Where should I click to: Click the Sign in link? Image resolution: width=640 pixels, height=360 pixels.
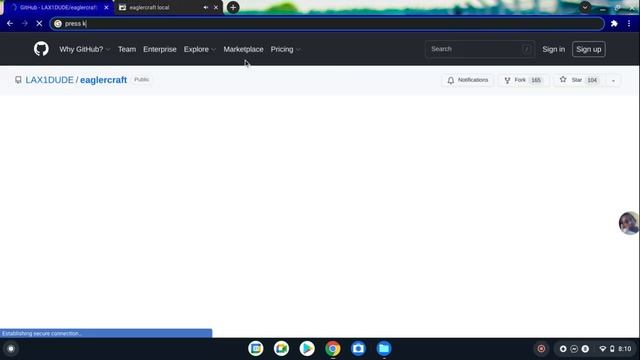click(553, 49)
